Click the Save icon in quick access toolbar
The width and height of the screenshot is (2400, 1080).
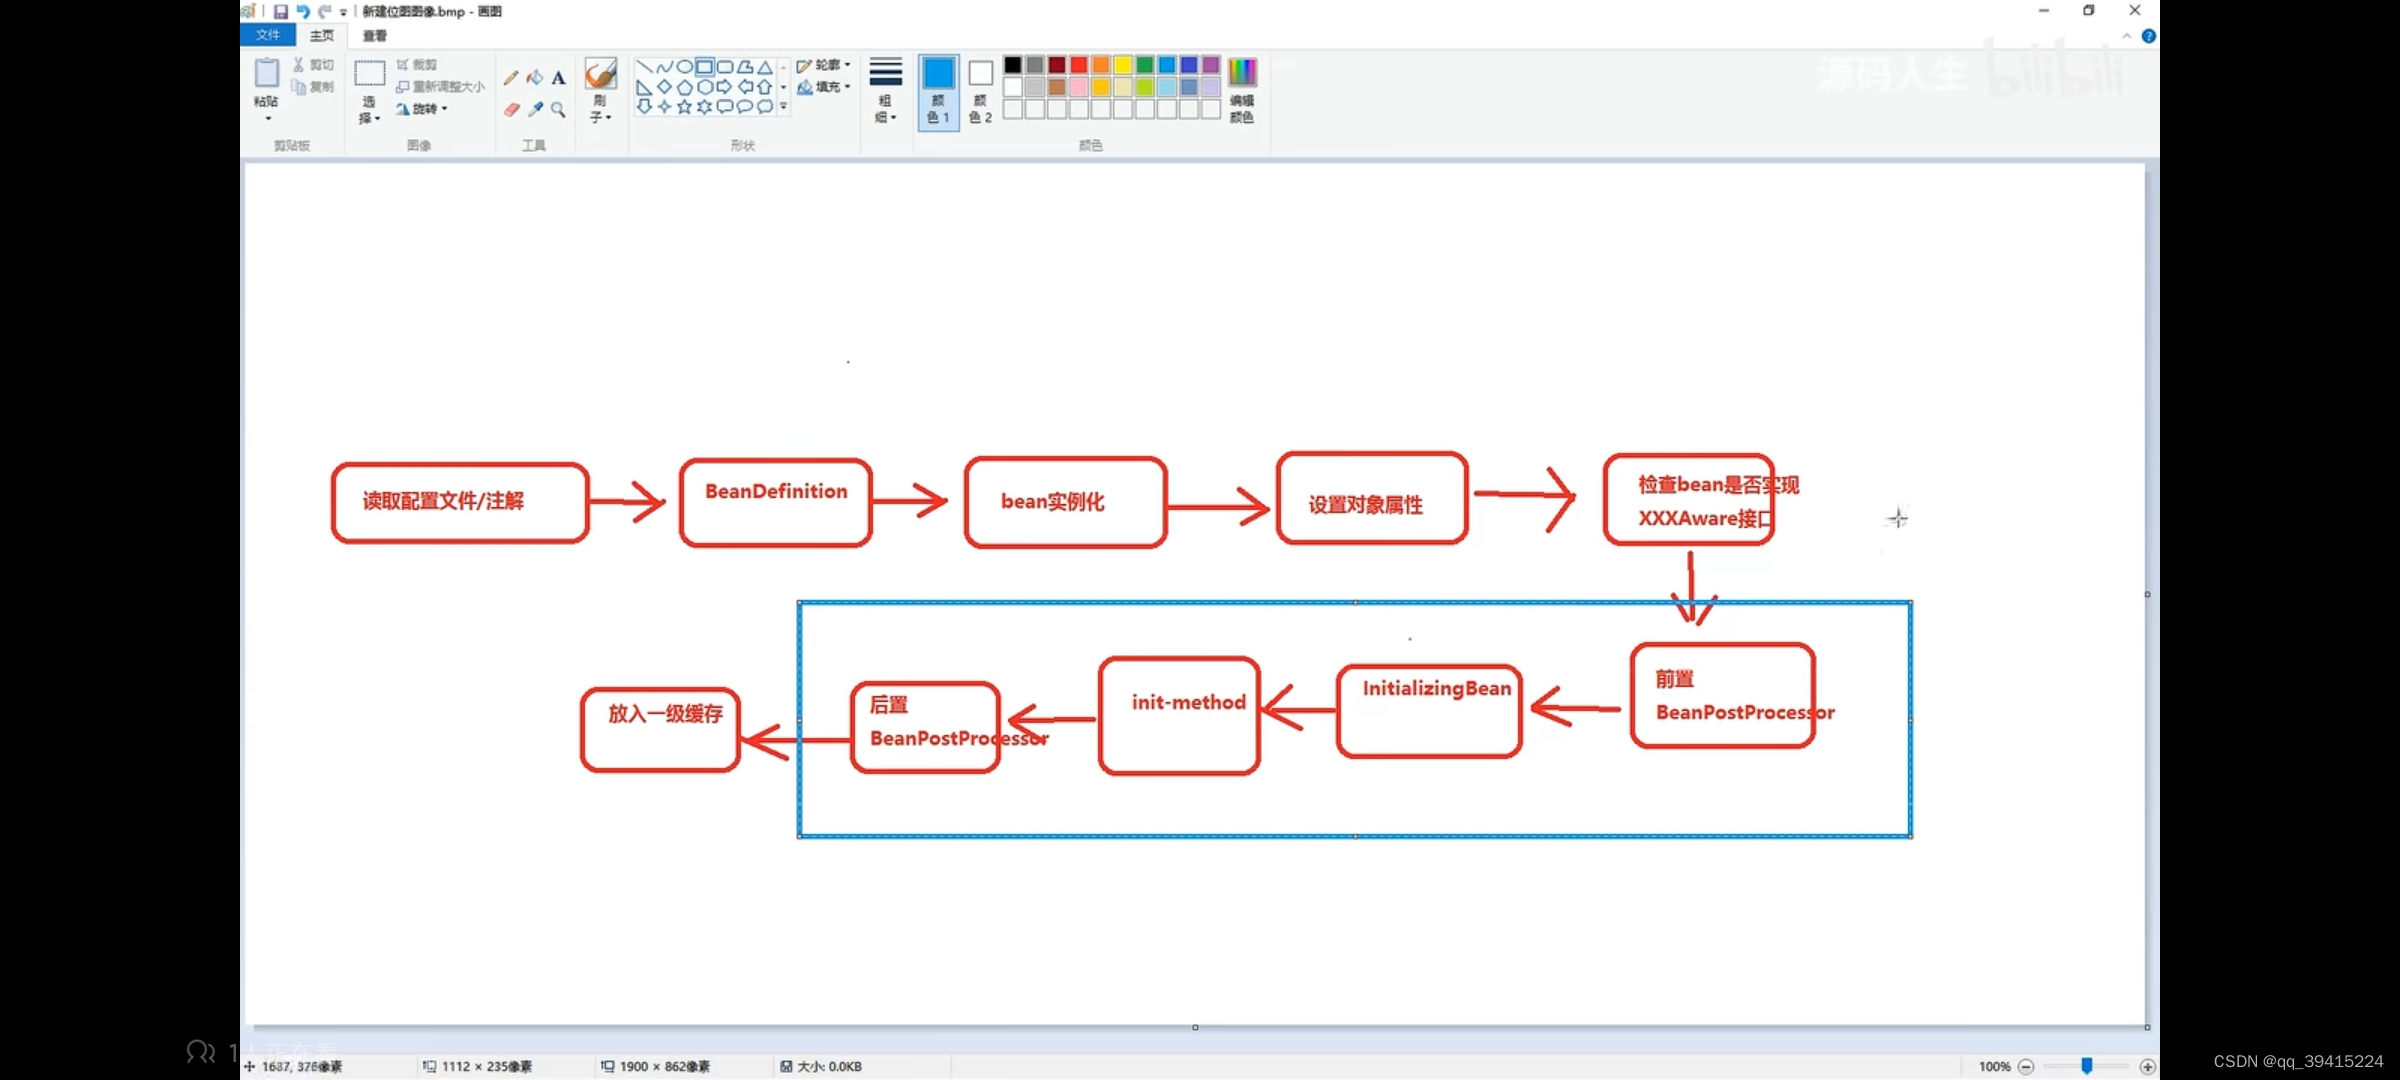(281, 11)
